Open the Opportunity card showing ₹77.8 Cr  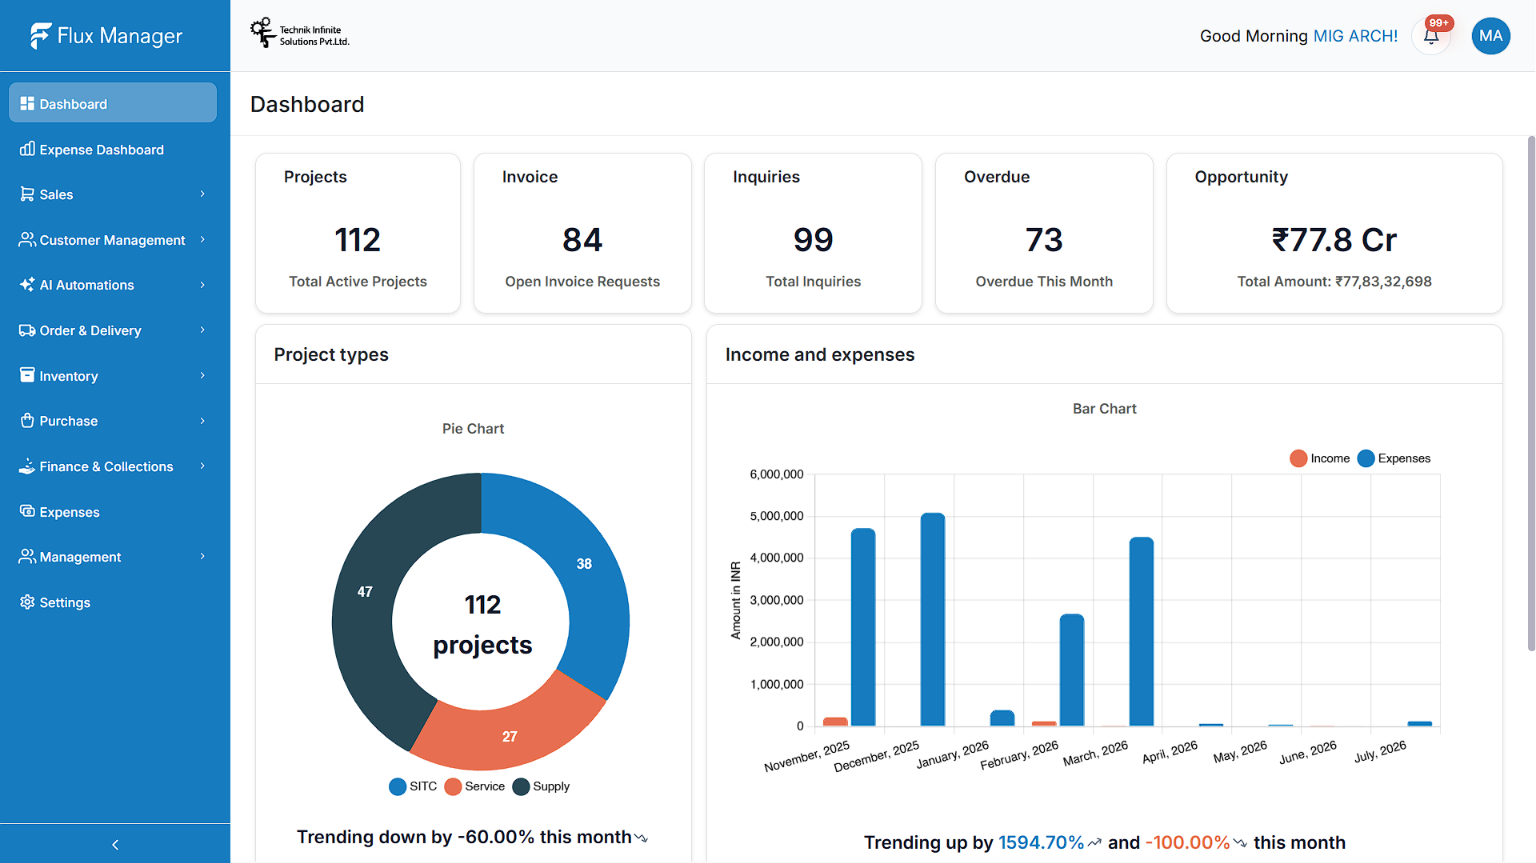pos(1334,233)
